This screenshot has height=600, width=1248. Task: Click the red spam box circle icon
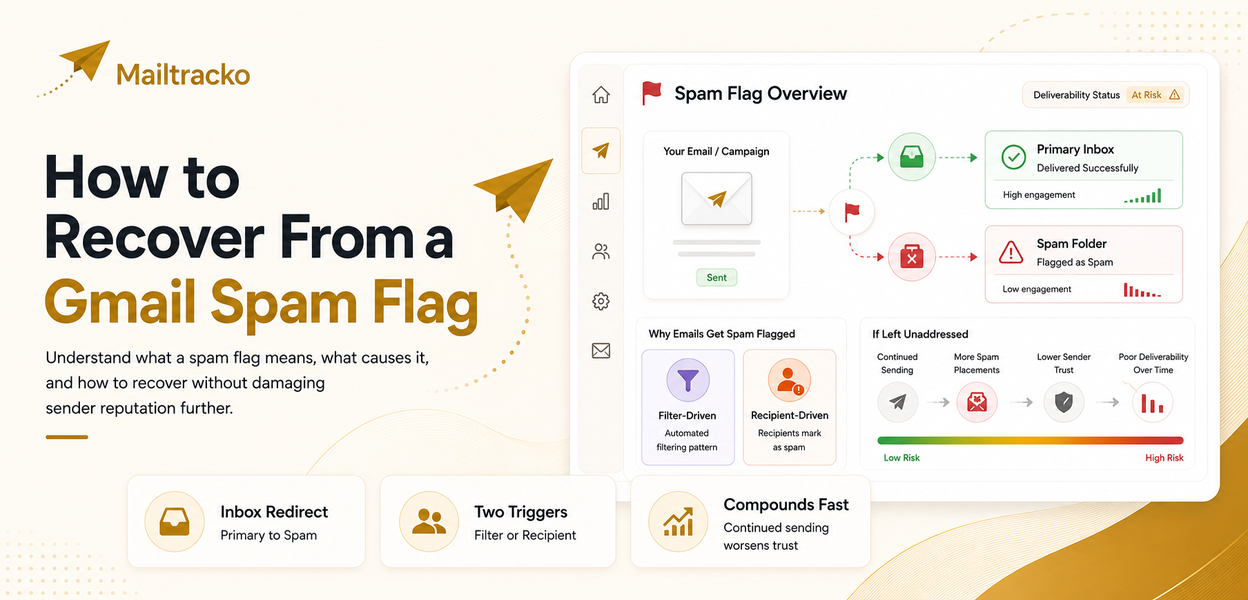pyautogui.click(x=911, y=258)
